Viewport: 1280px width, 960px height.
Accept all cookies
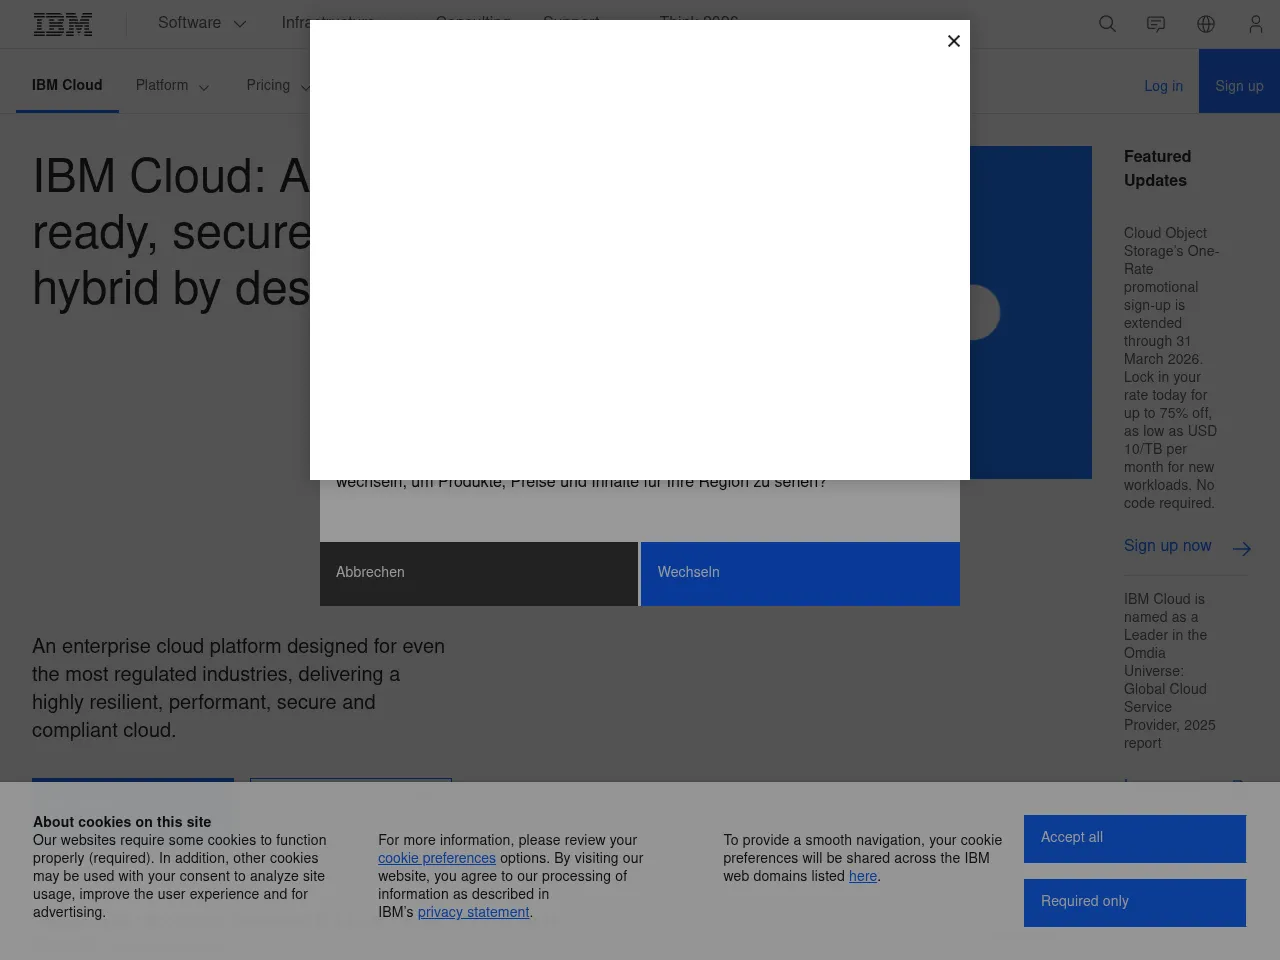click(x=1134, y=839)
